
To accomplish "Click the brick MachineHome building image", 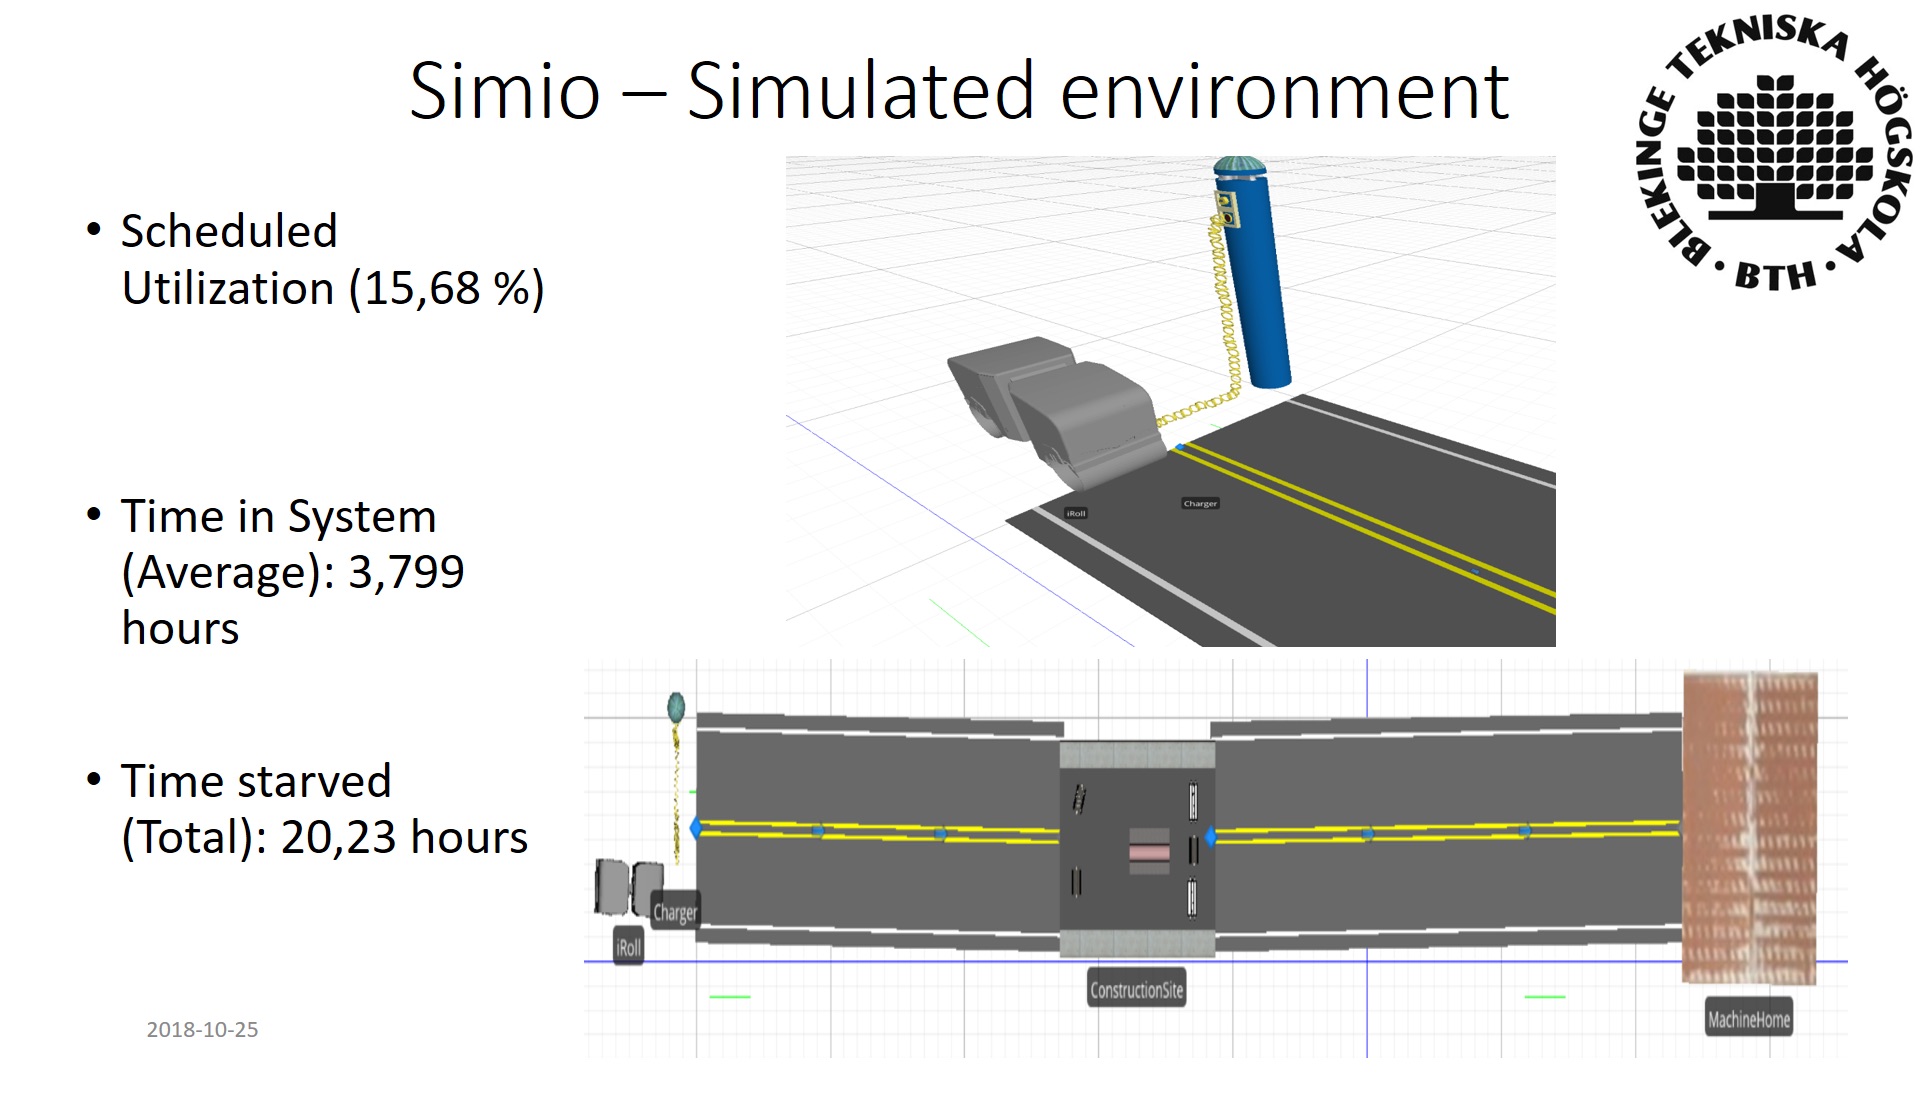I will pos(1750,828).
